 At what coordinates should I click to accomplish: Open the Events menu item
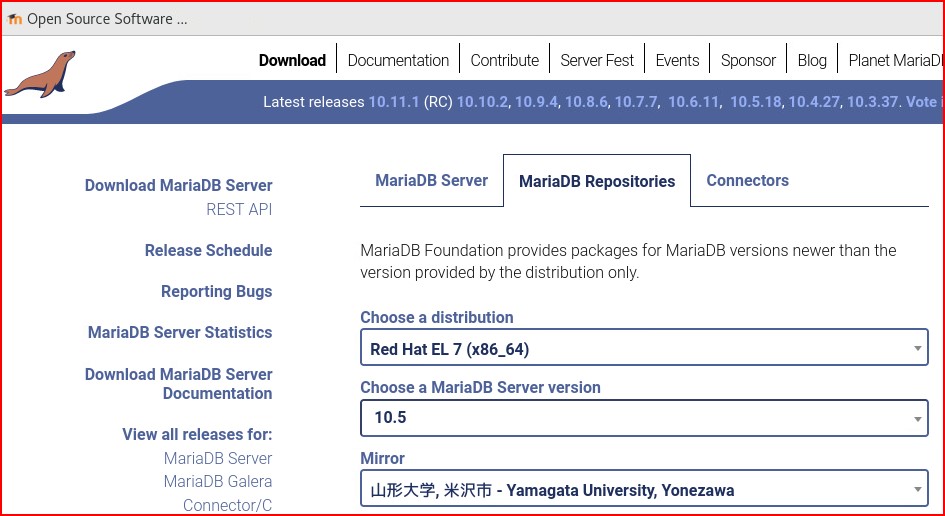(x=677, y=60)
